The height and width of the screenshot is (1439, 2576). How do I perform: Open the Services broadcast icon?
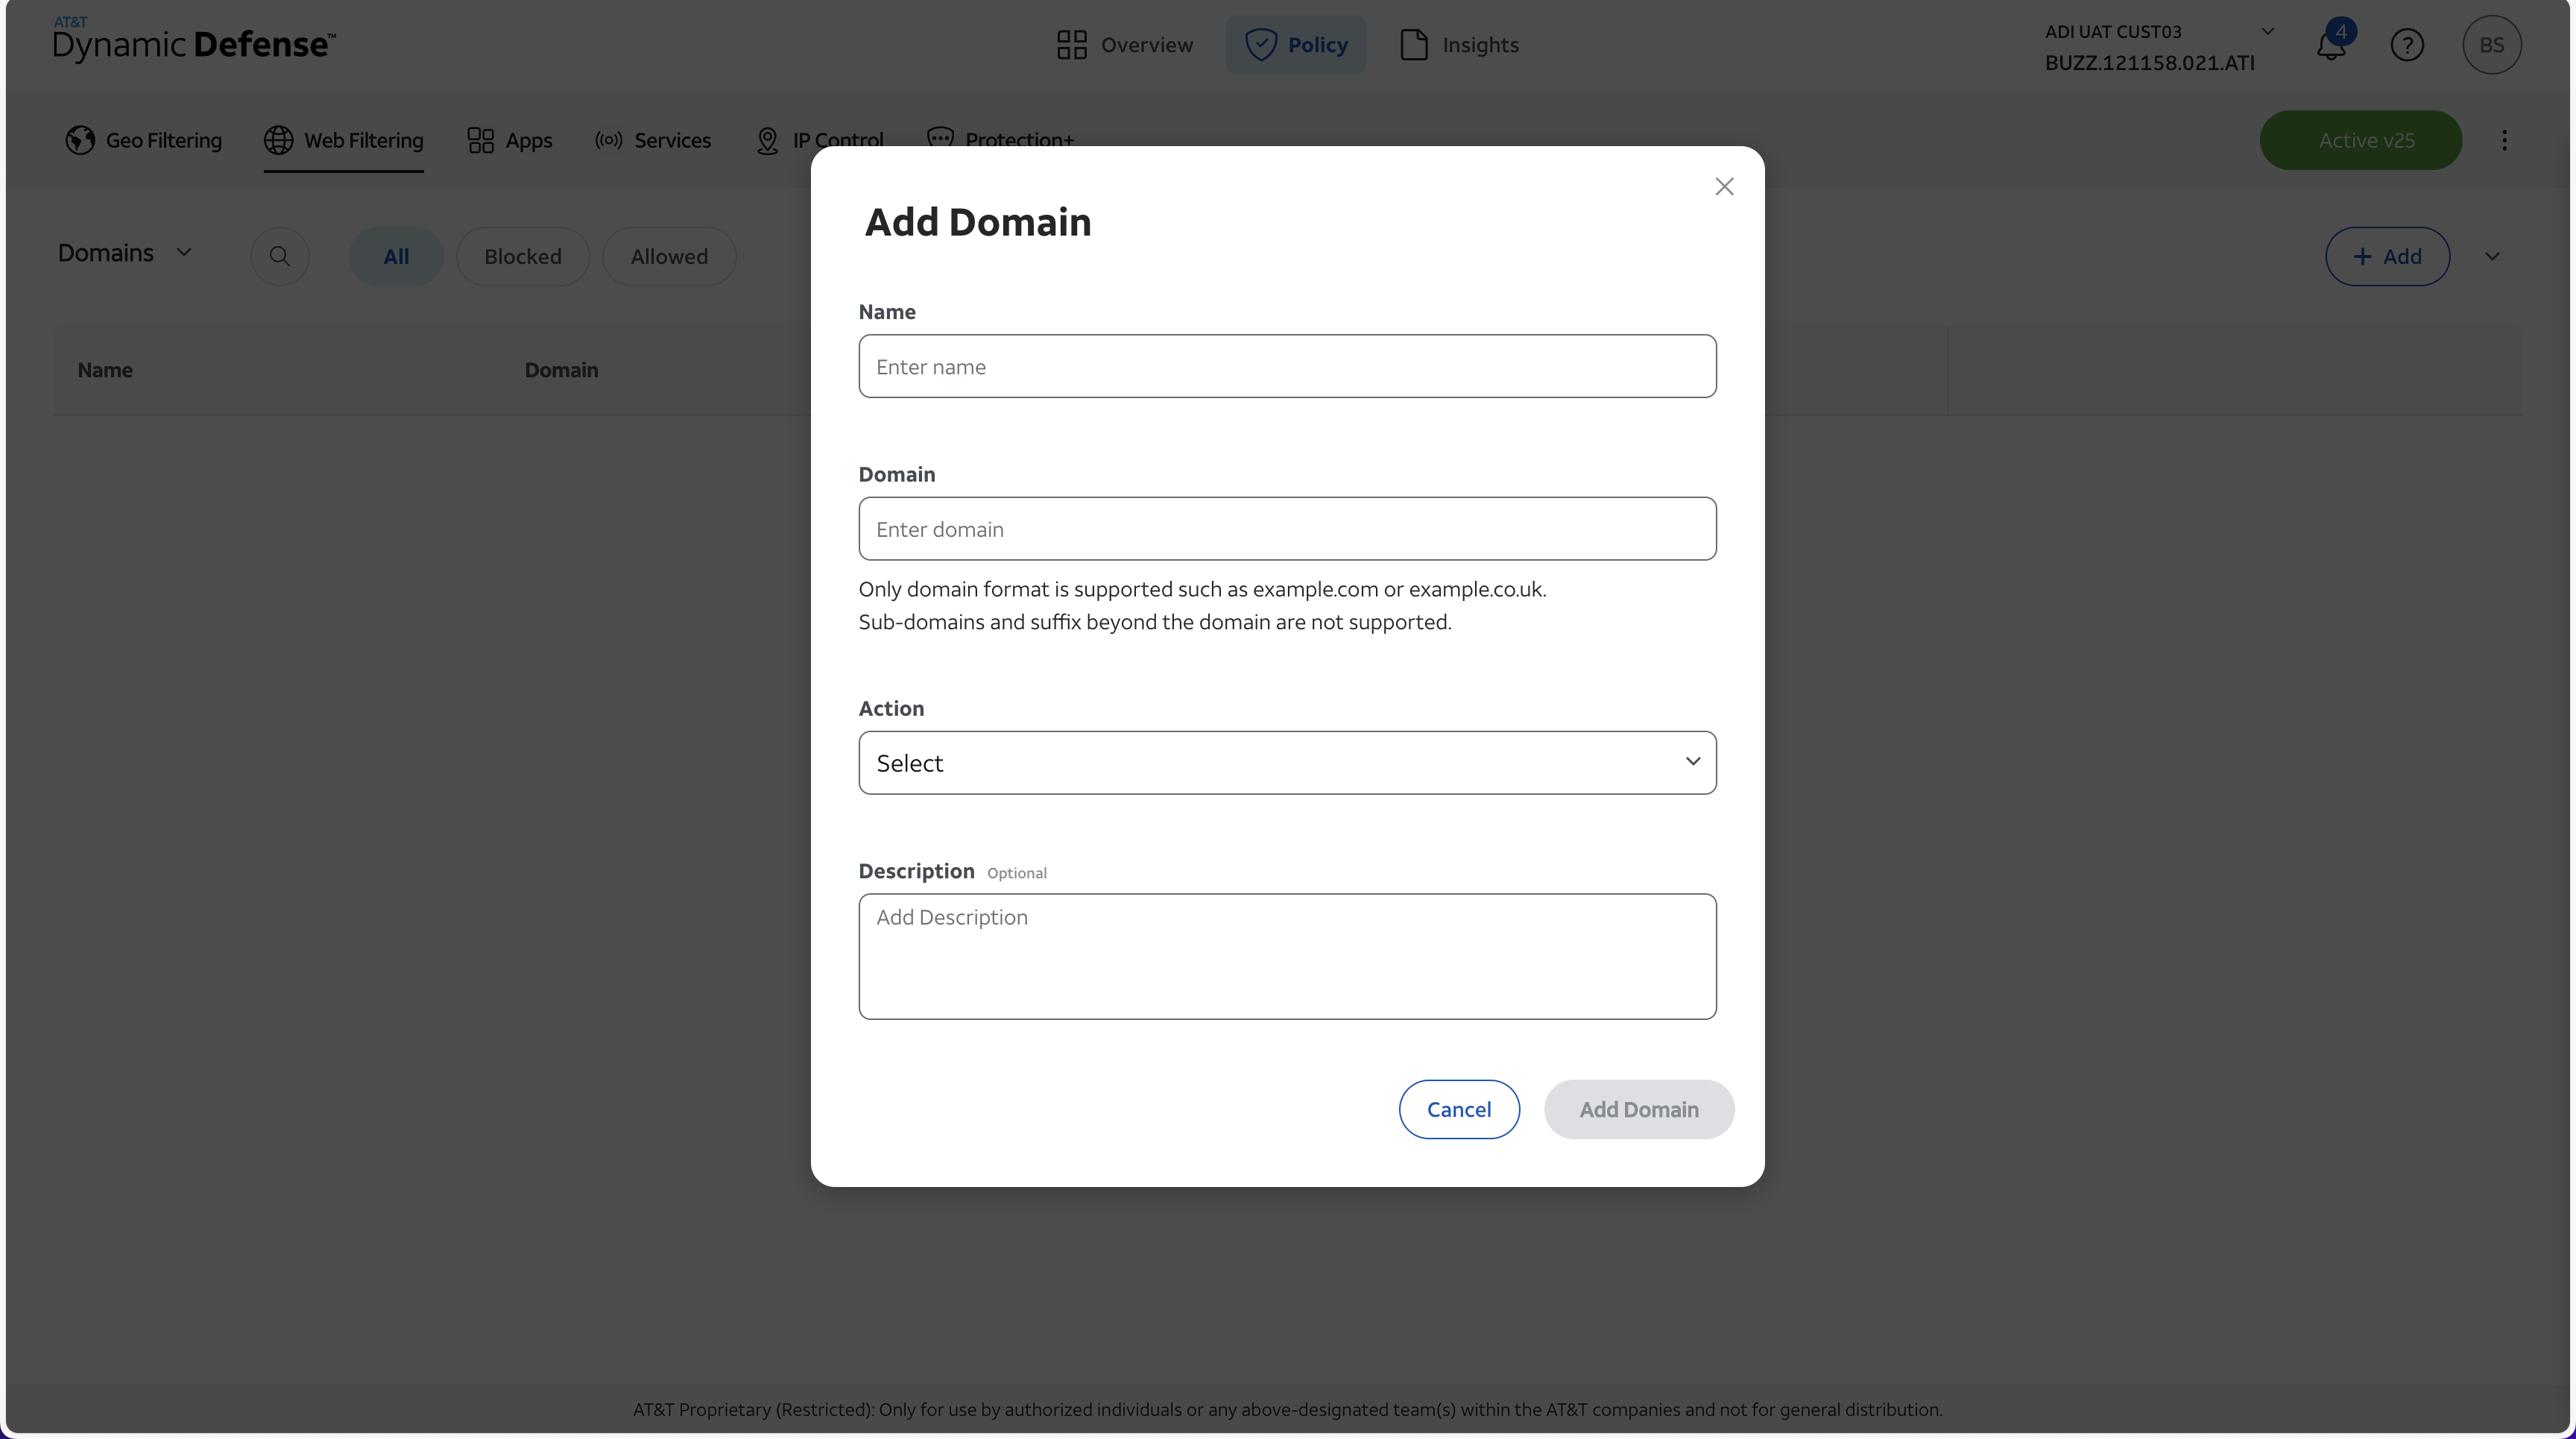[x=609, y=140]
